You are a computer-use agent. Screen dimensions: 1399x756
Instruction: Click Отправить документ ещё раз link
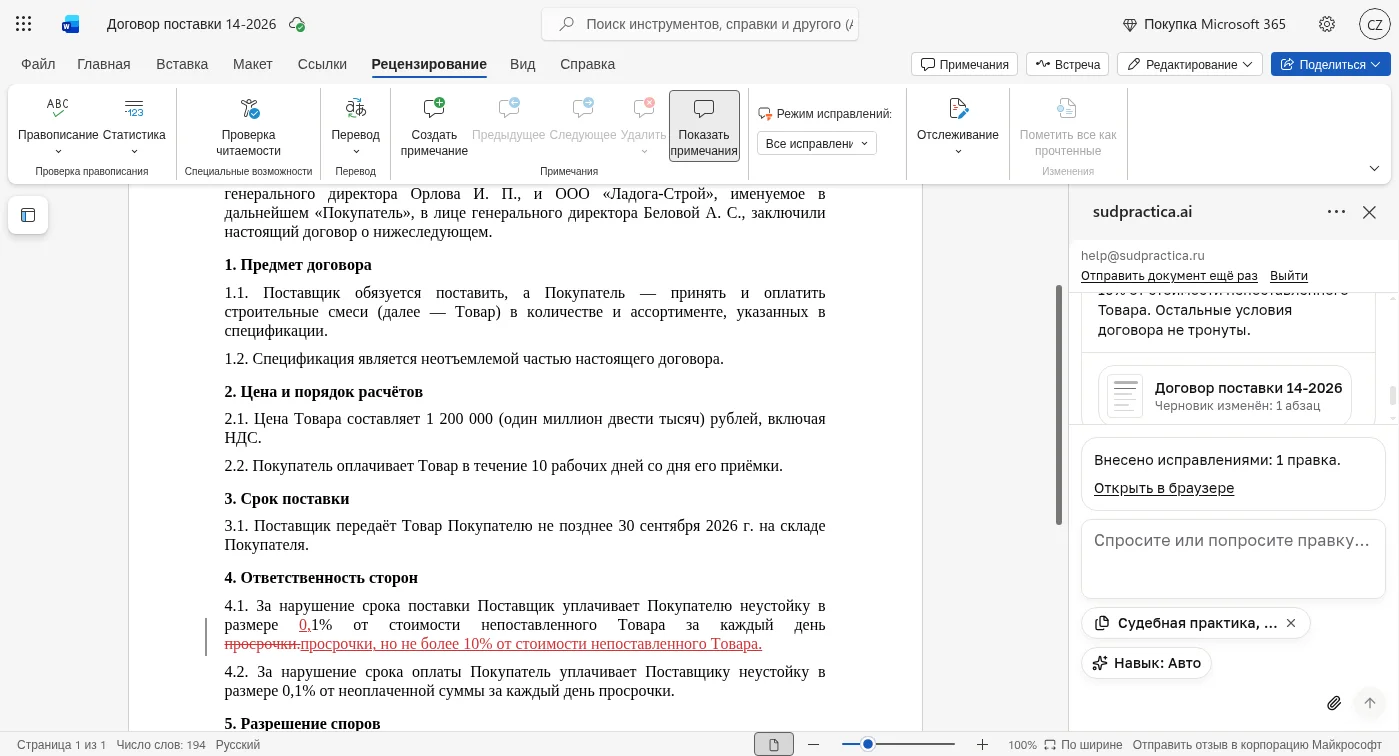point(1169,276)
